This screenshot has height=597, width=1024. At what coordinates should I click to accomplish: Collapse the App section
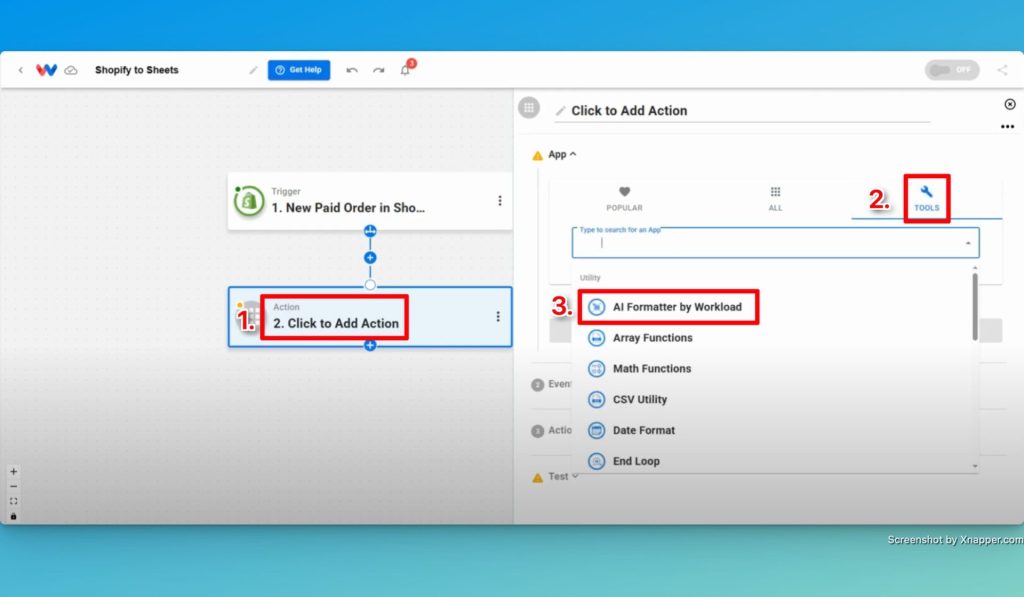coord(562,155)
